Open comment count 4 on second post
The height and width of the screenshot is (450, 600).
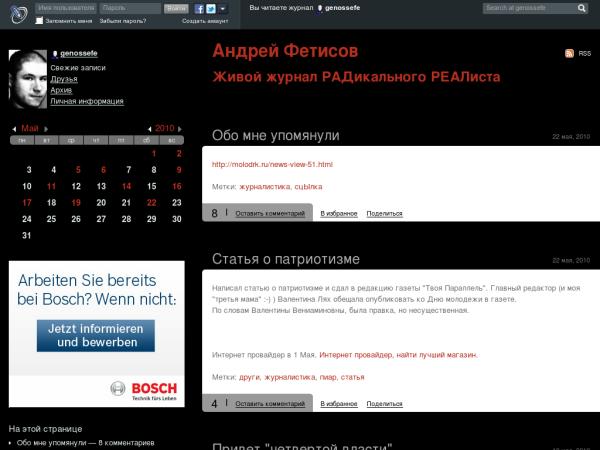tap(214, 404)
